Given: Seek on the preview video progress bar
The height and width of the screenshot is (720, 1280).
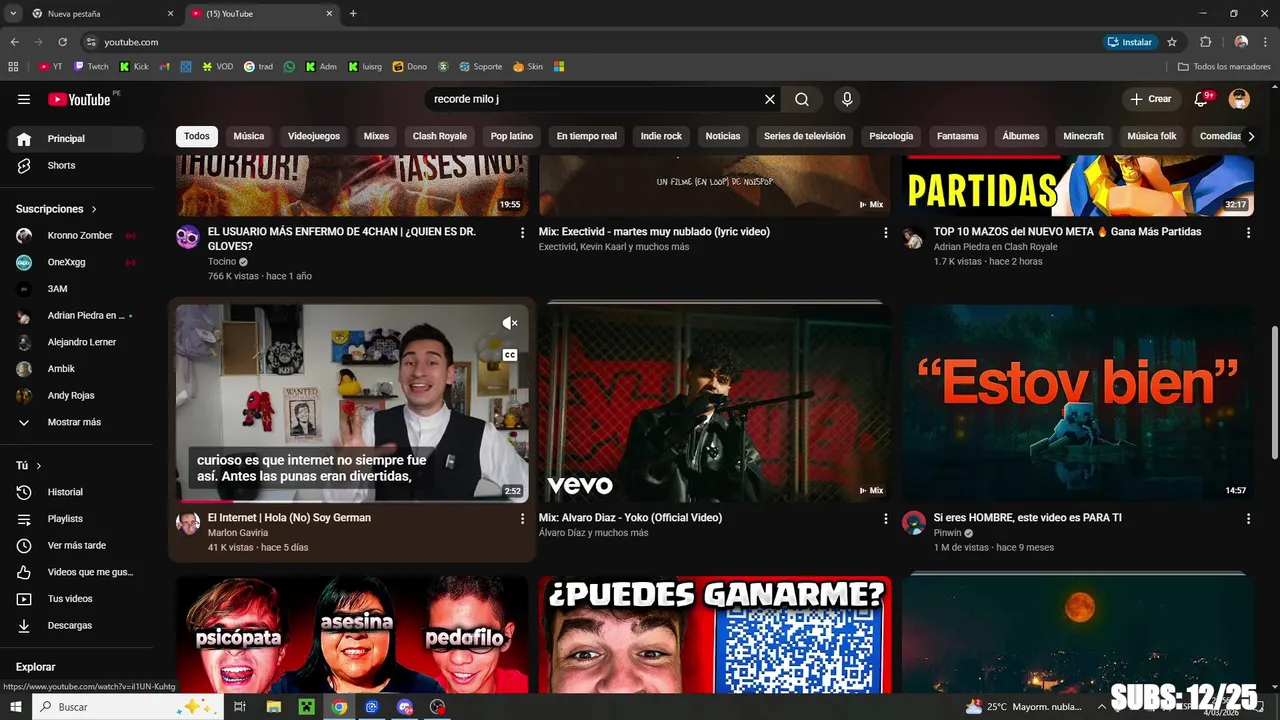Looking at the screenshot, I should (x=352, y=500).
